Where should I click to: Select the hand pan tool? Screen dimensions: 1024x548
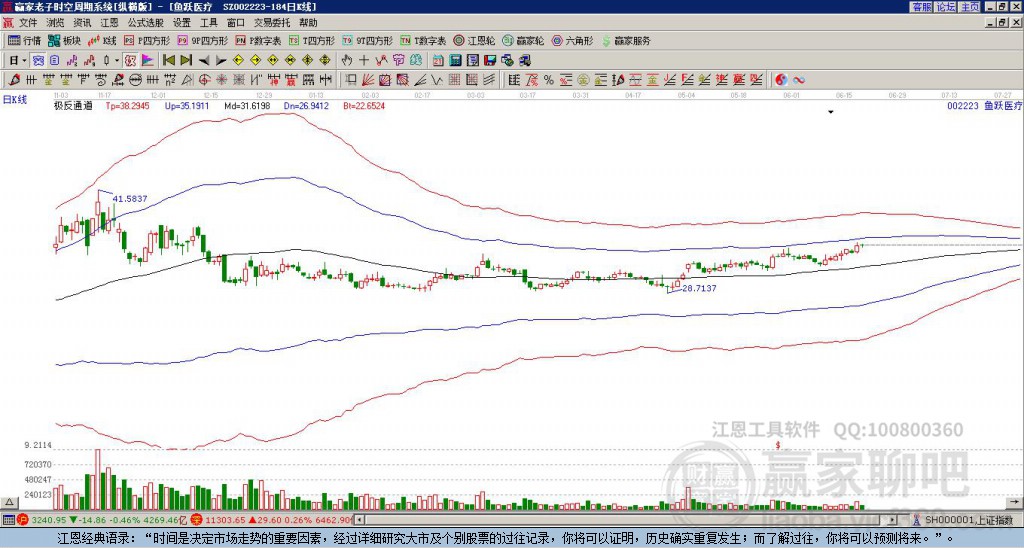click(x=347, y=61)
